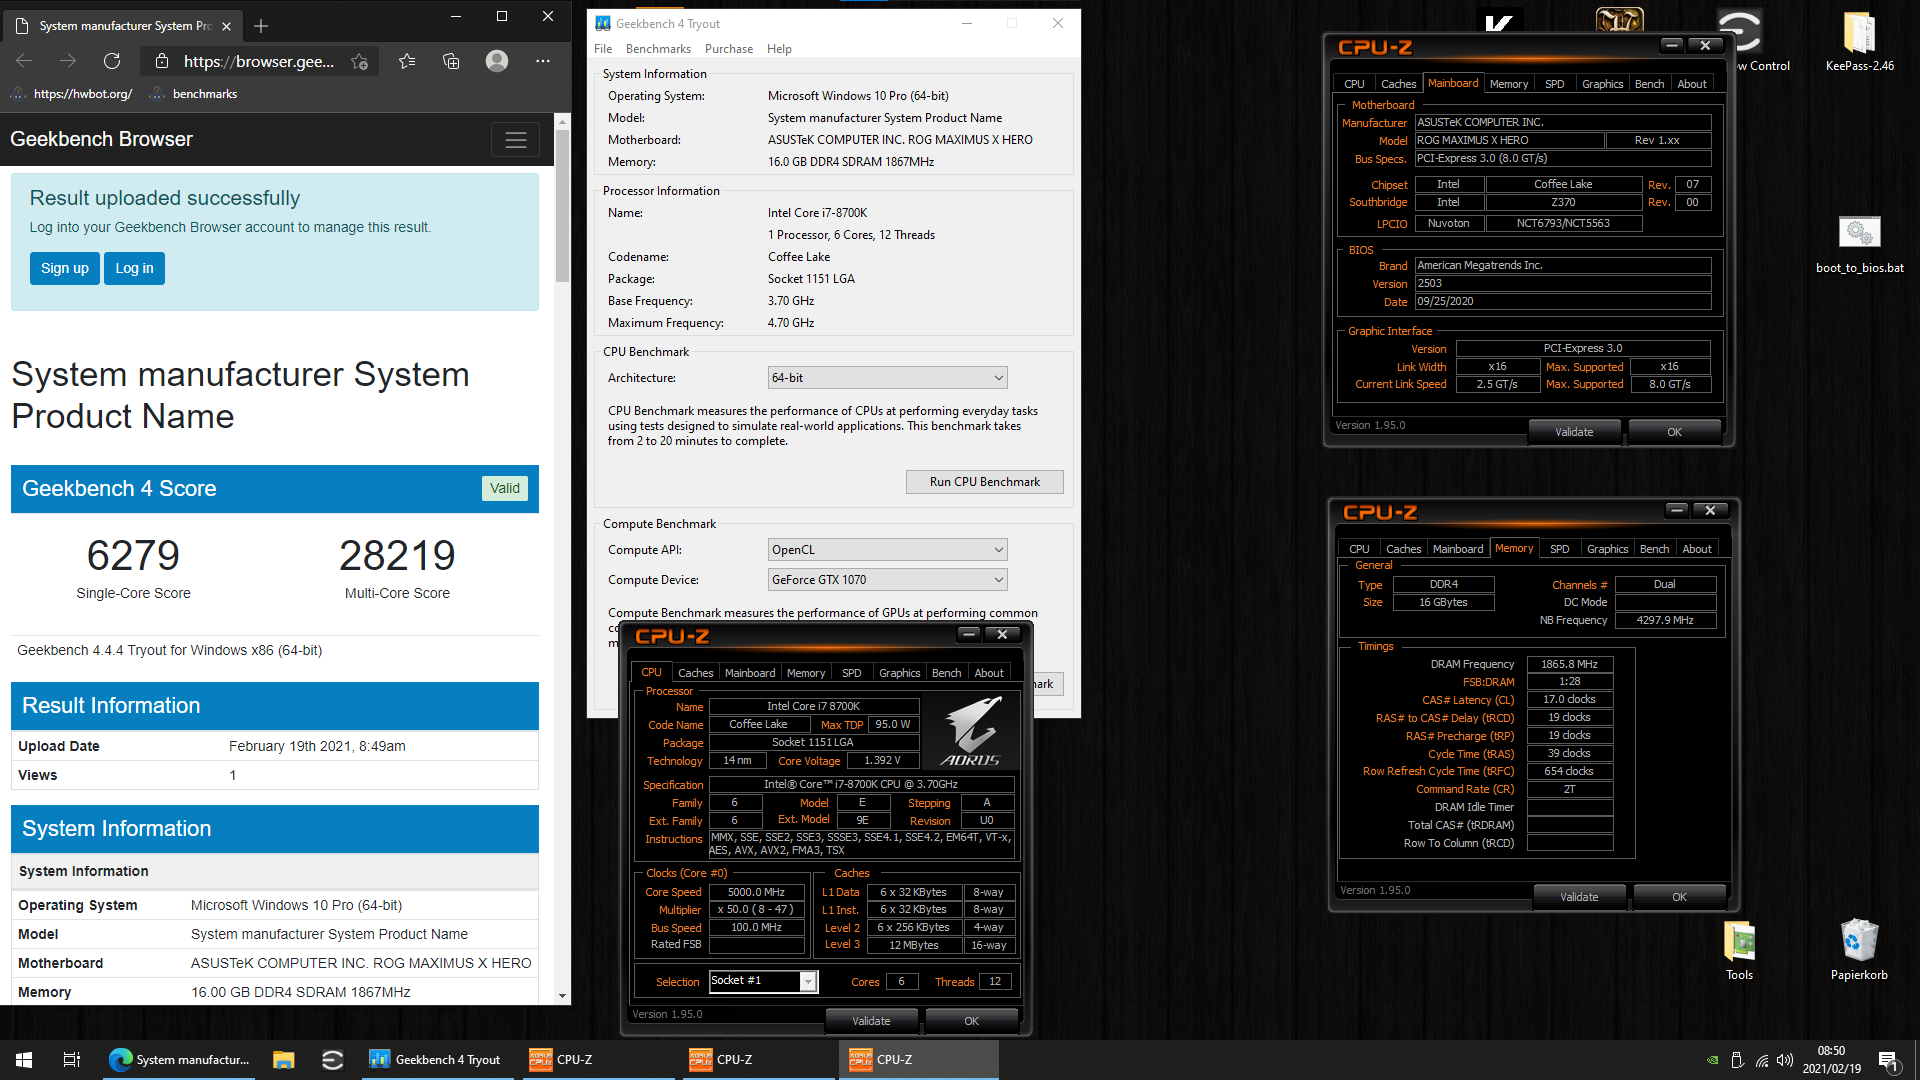Click the Edge taskbar item

[x=179, y=1060]
